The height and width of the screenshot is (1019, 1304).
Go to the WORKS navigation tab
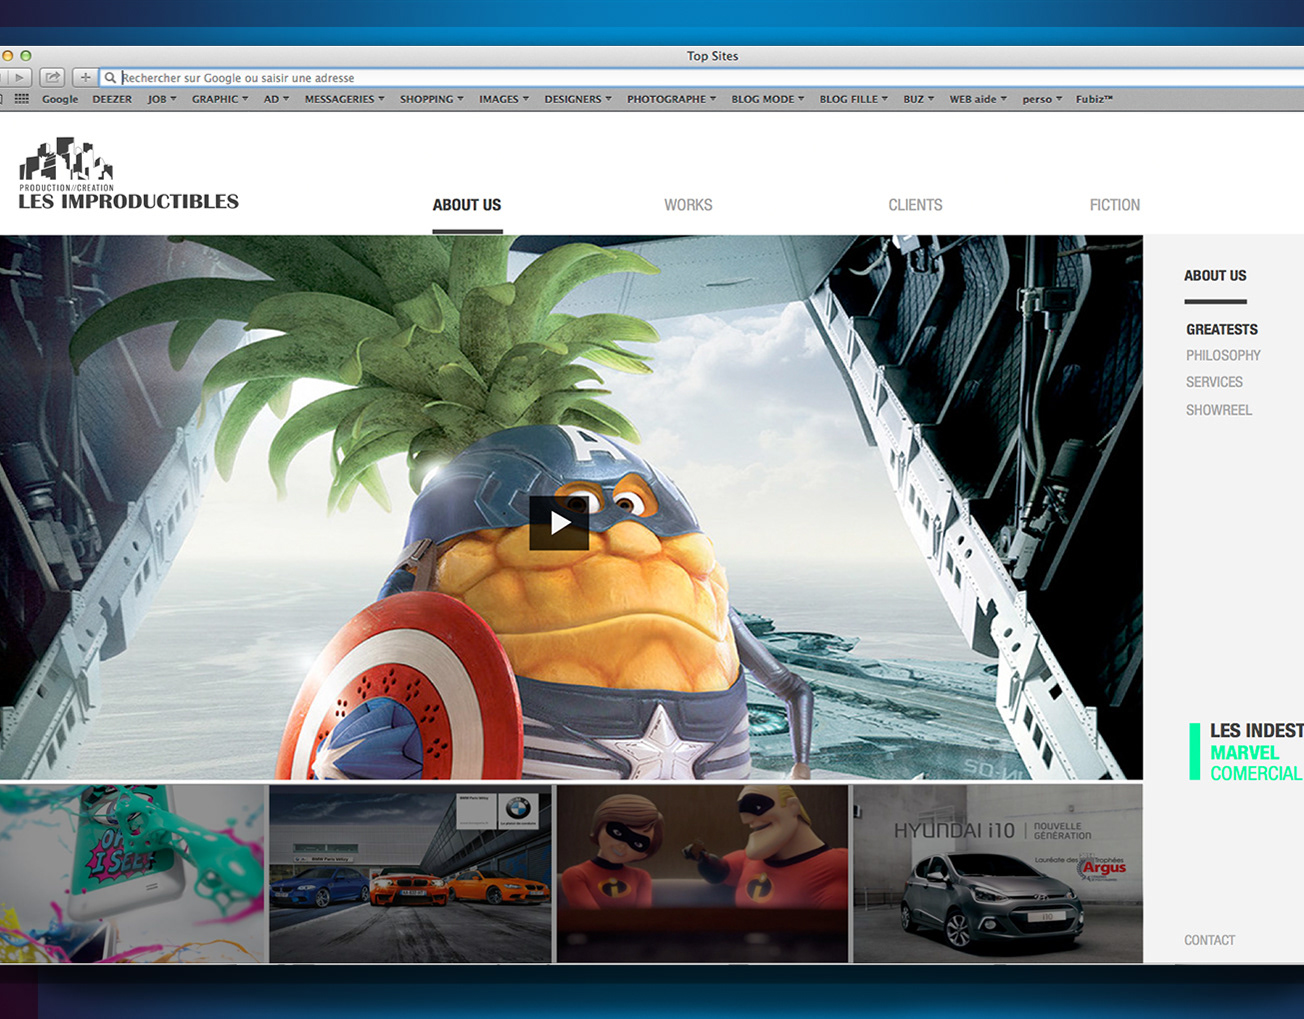click(x=688, y=205)
